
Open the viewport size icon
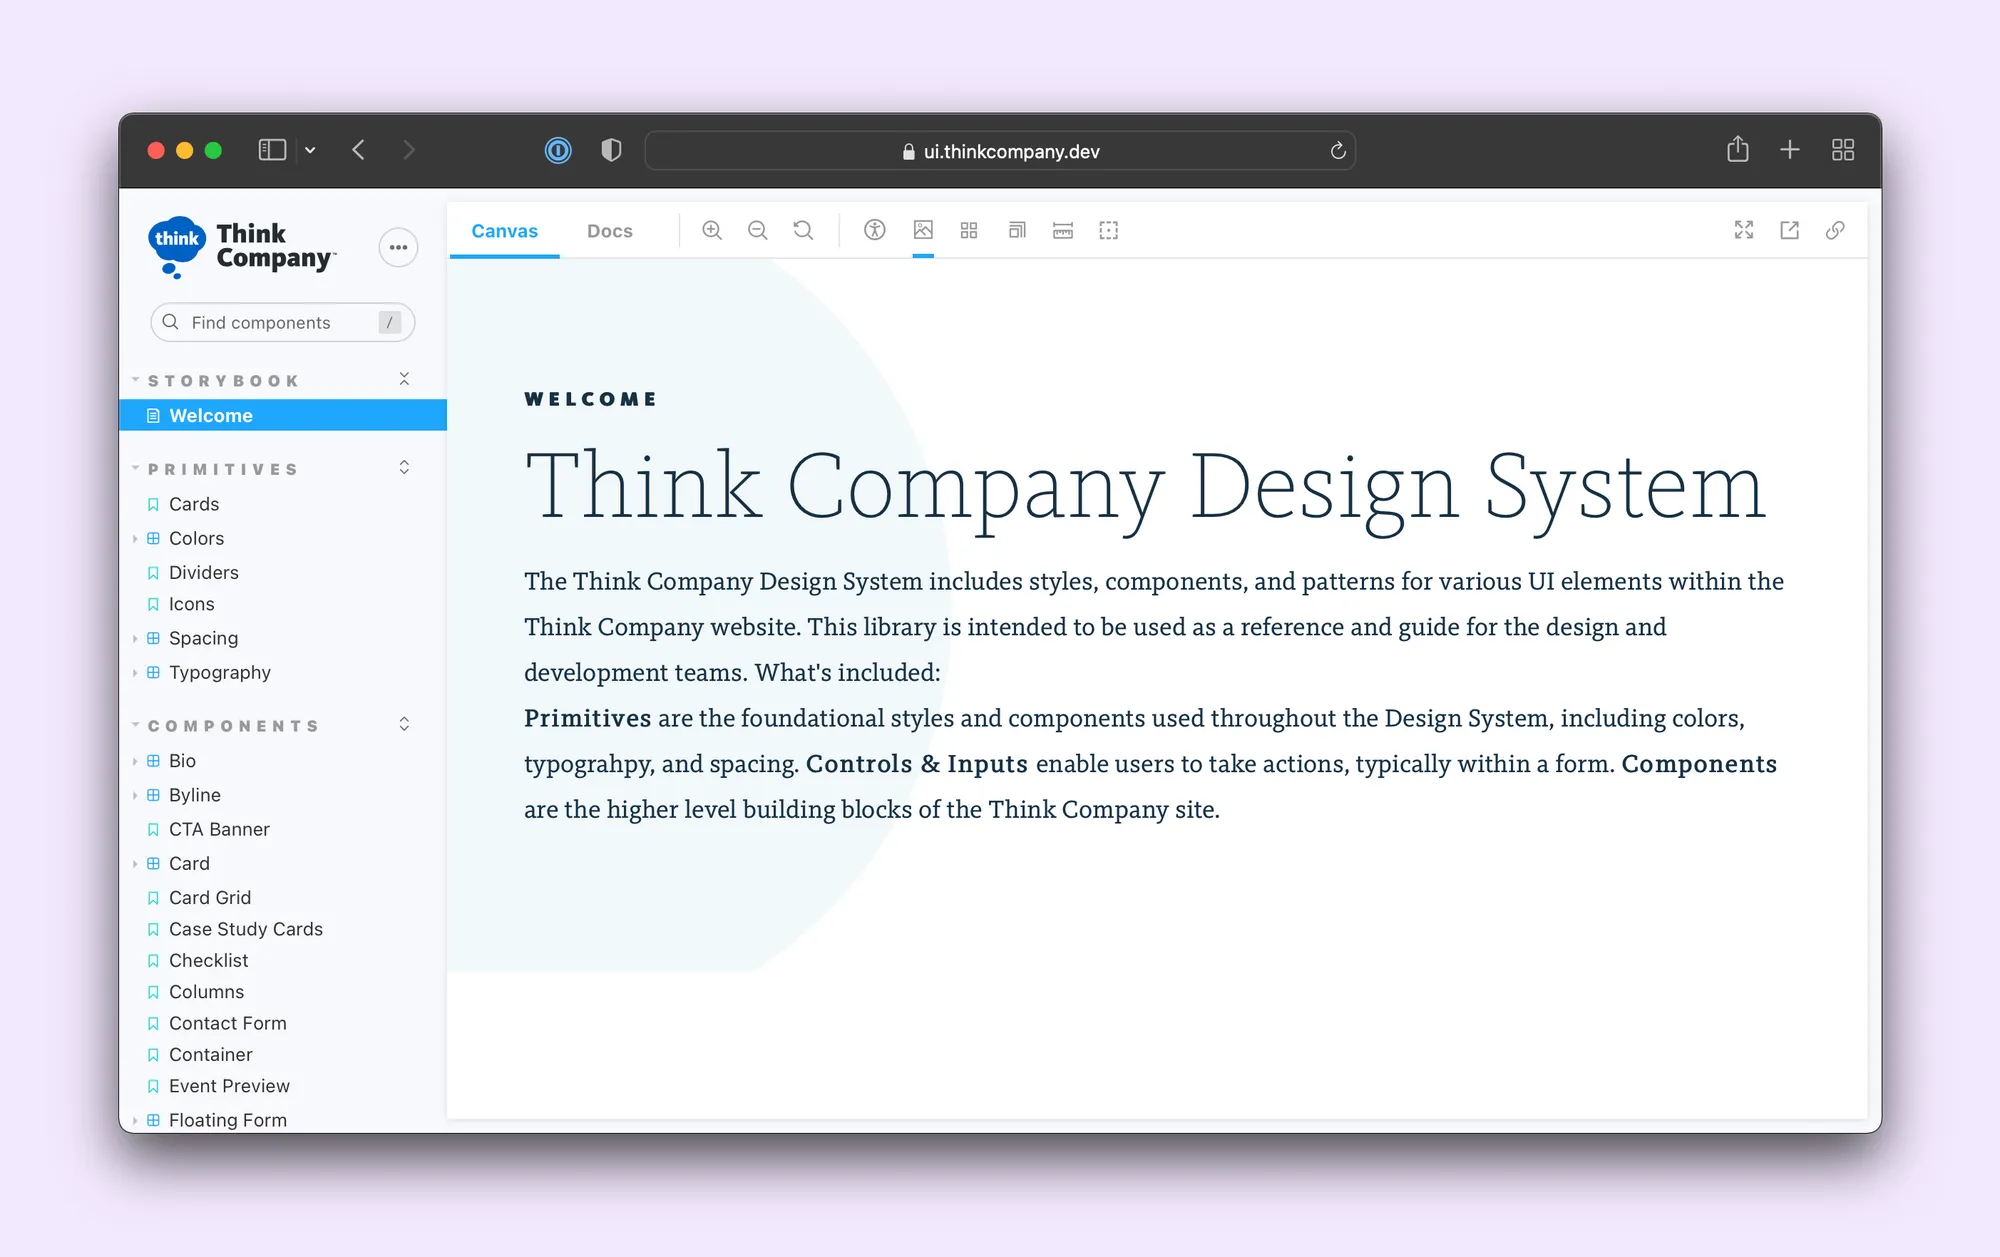1017,230
